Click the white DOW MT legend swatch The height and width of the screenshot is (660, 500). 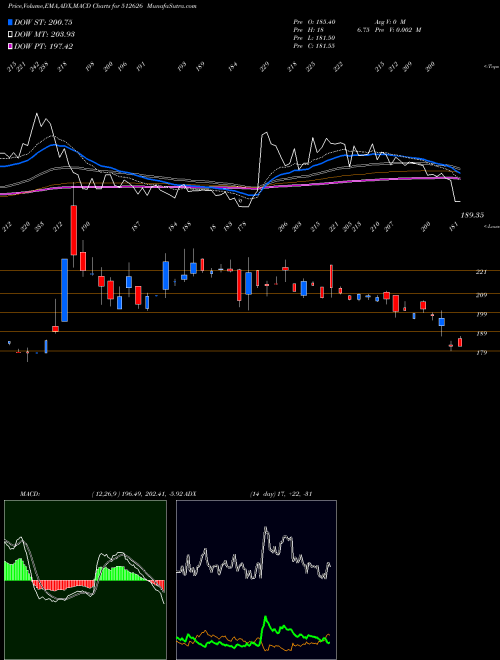click(x=11, y=35)
